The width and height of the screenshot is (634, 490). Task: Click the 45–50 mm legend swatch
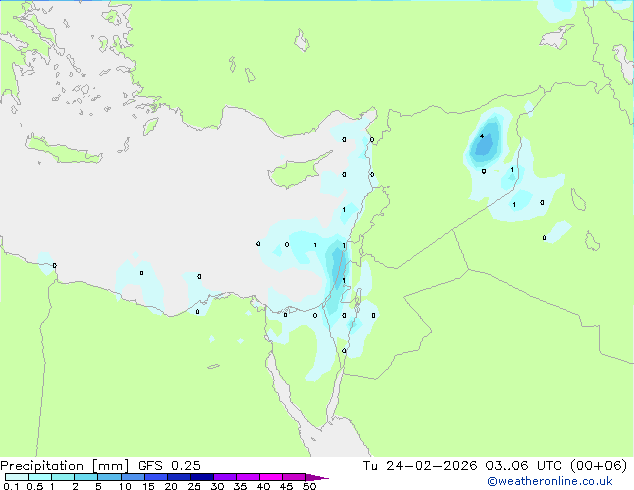(294, 477)
